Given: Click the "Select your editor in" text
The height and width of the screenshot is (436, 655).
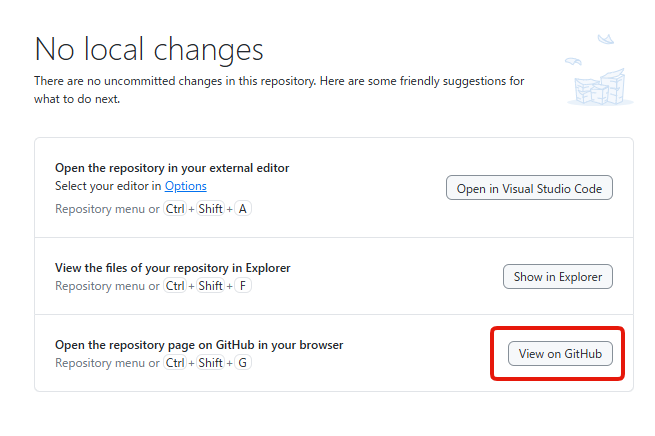Looking at the screenshot, I should [108, 186].
